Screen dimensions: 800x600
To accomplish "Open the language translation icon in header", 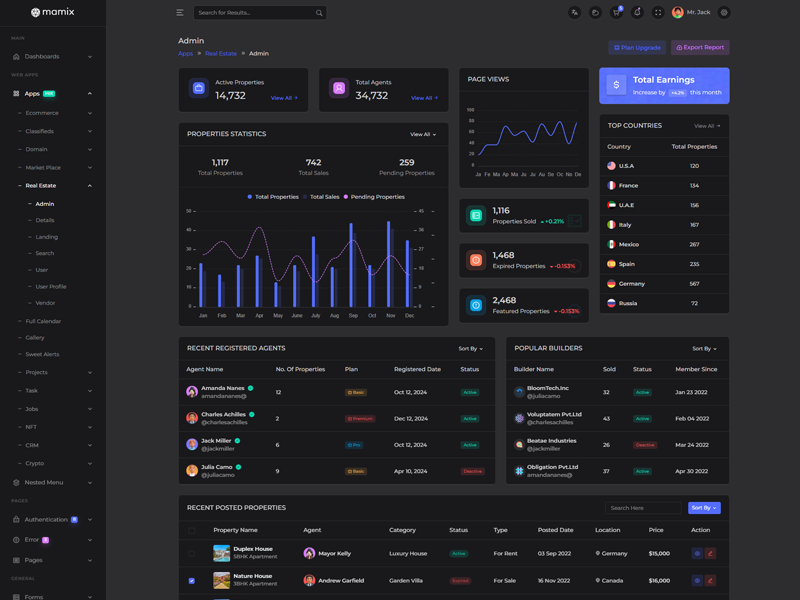I will click(574, 13).
